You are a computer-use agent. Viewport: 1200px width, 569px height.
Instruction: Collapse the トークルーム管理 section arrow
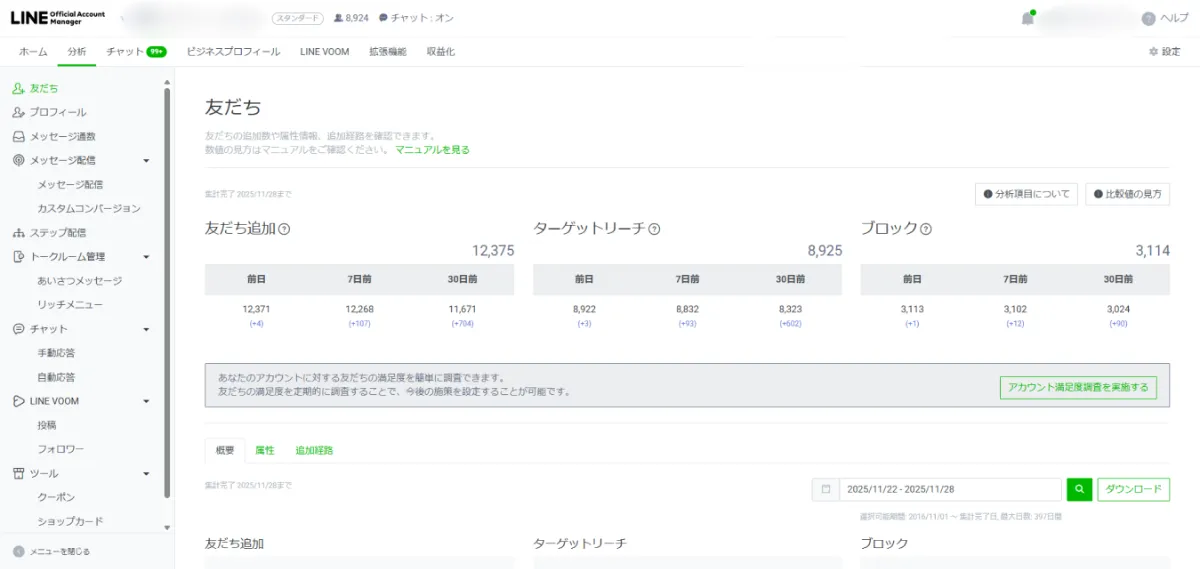coord(146,257)
